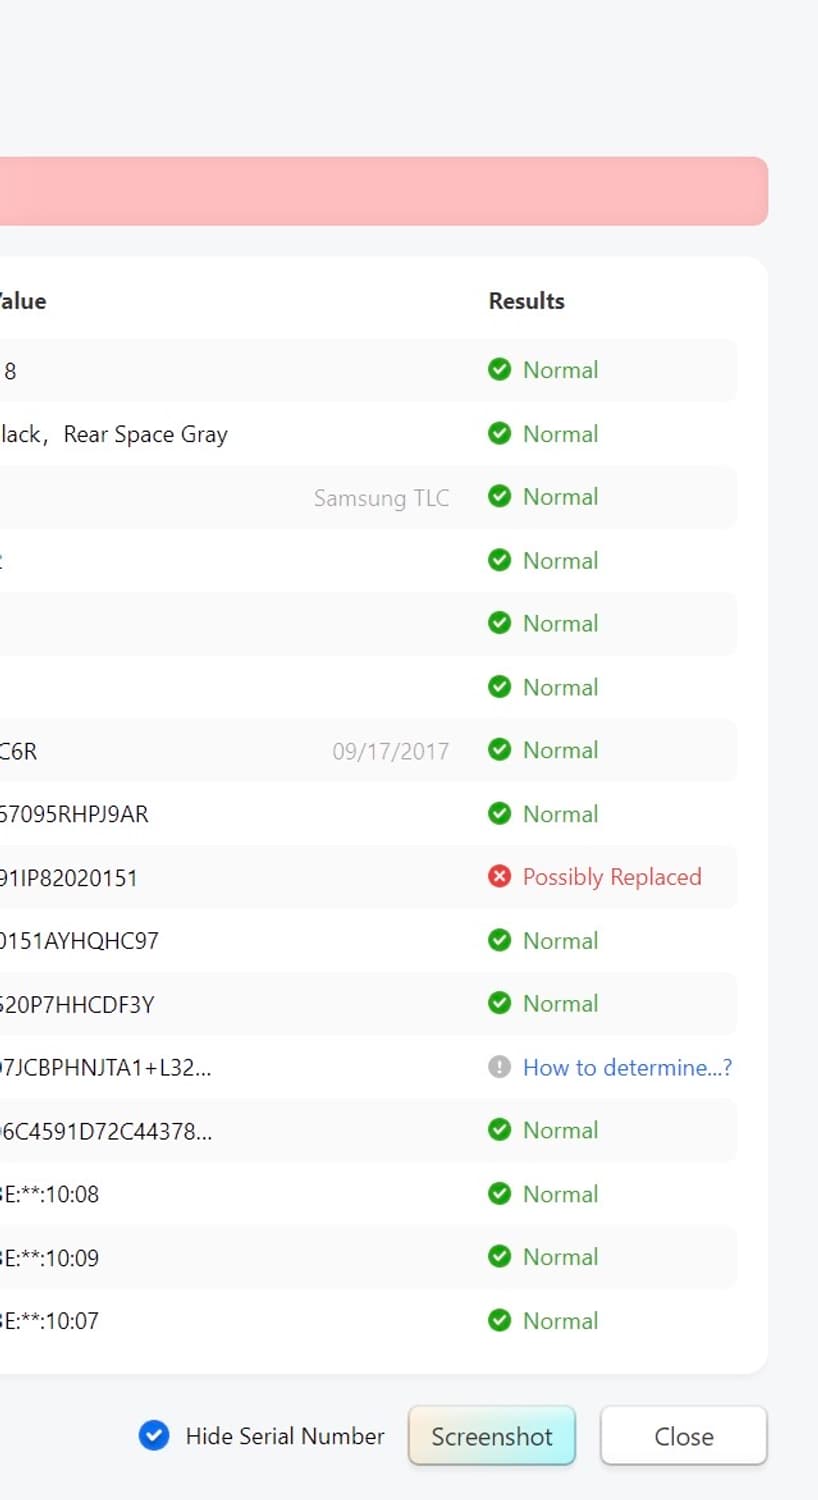Click the pink warning banner
The width and height of the screenshot is (818, 1500).
pos(380,191)
